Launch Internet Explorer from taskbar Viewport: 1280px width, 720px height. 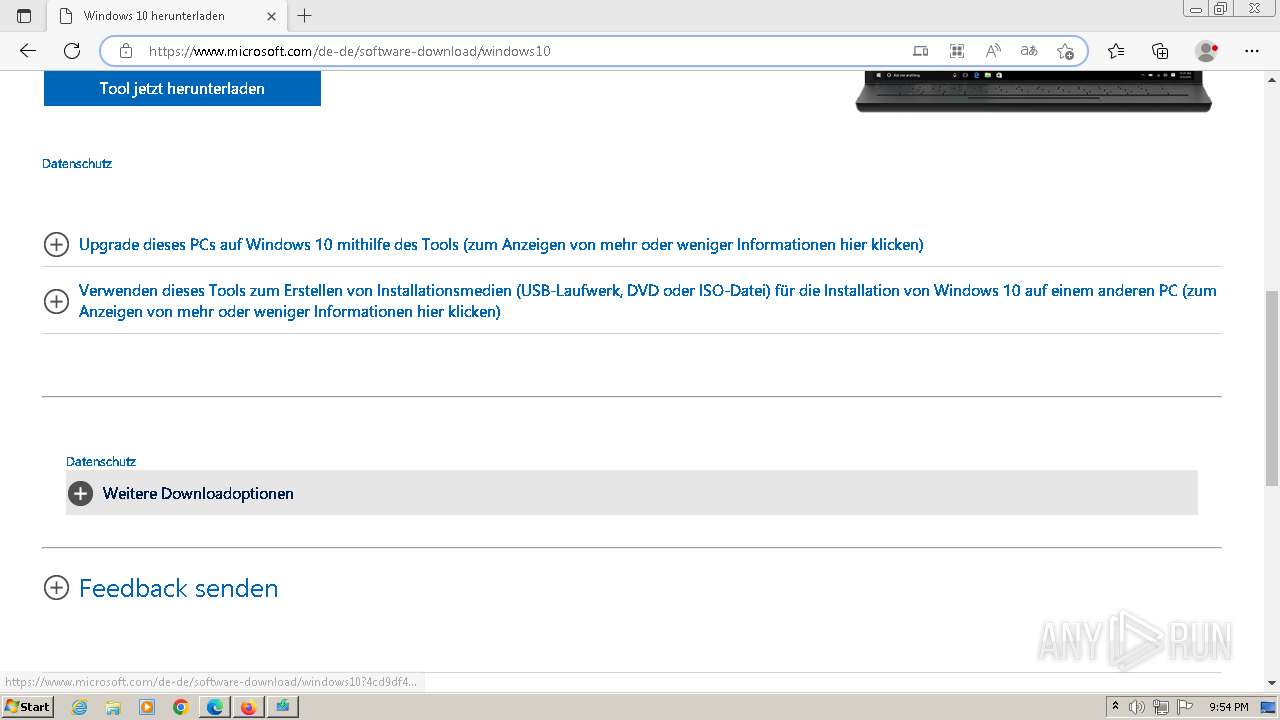coord(79,707)
